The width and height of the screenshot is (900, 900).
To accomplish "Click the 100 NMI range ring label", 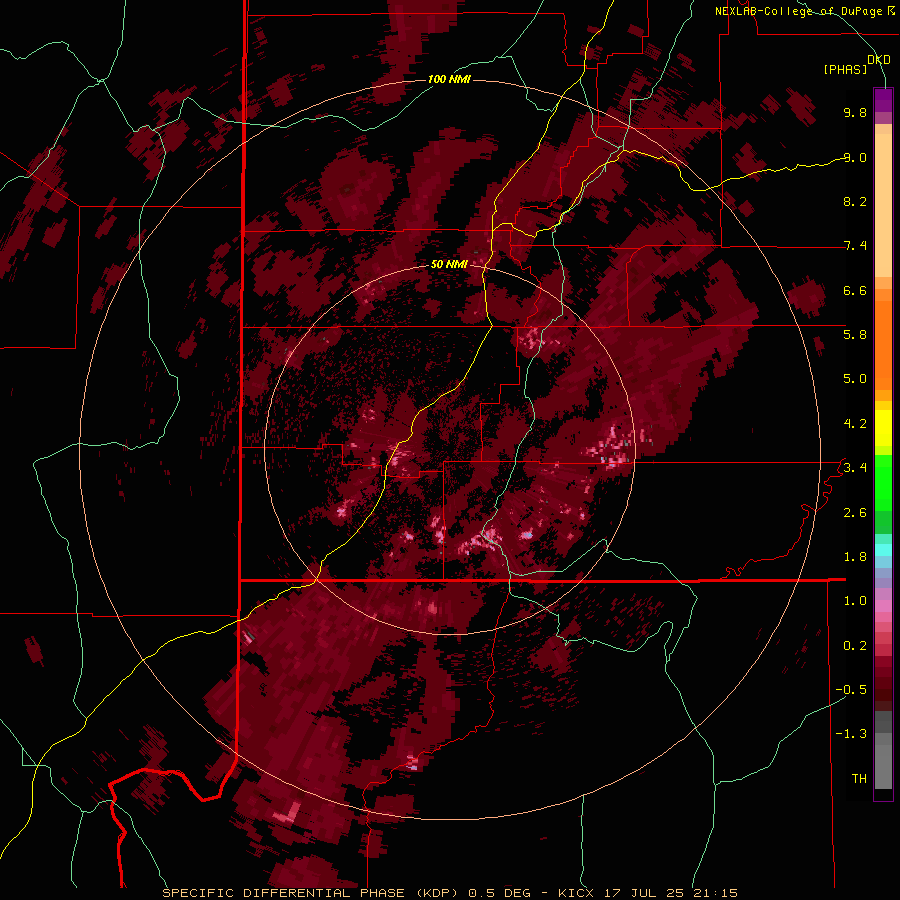I will (449, 79).
